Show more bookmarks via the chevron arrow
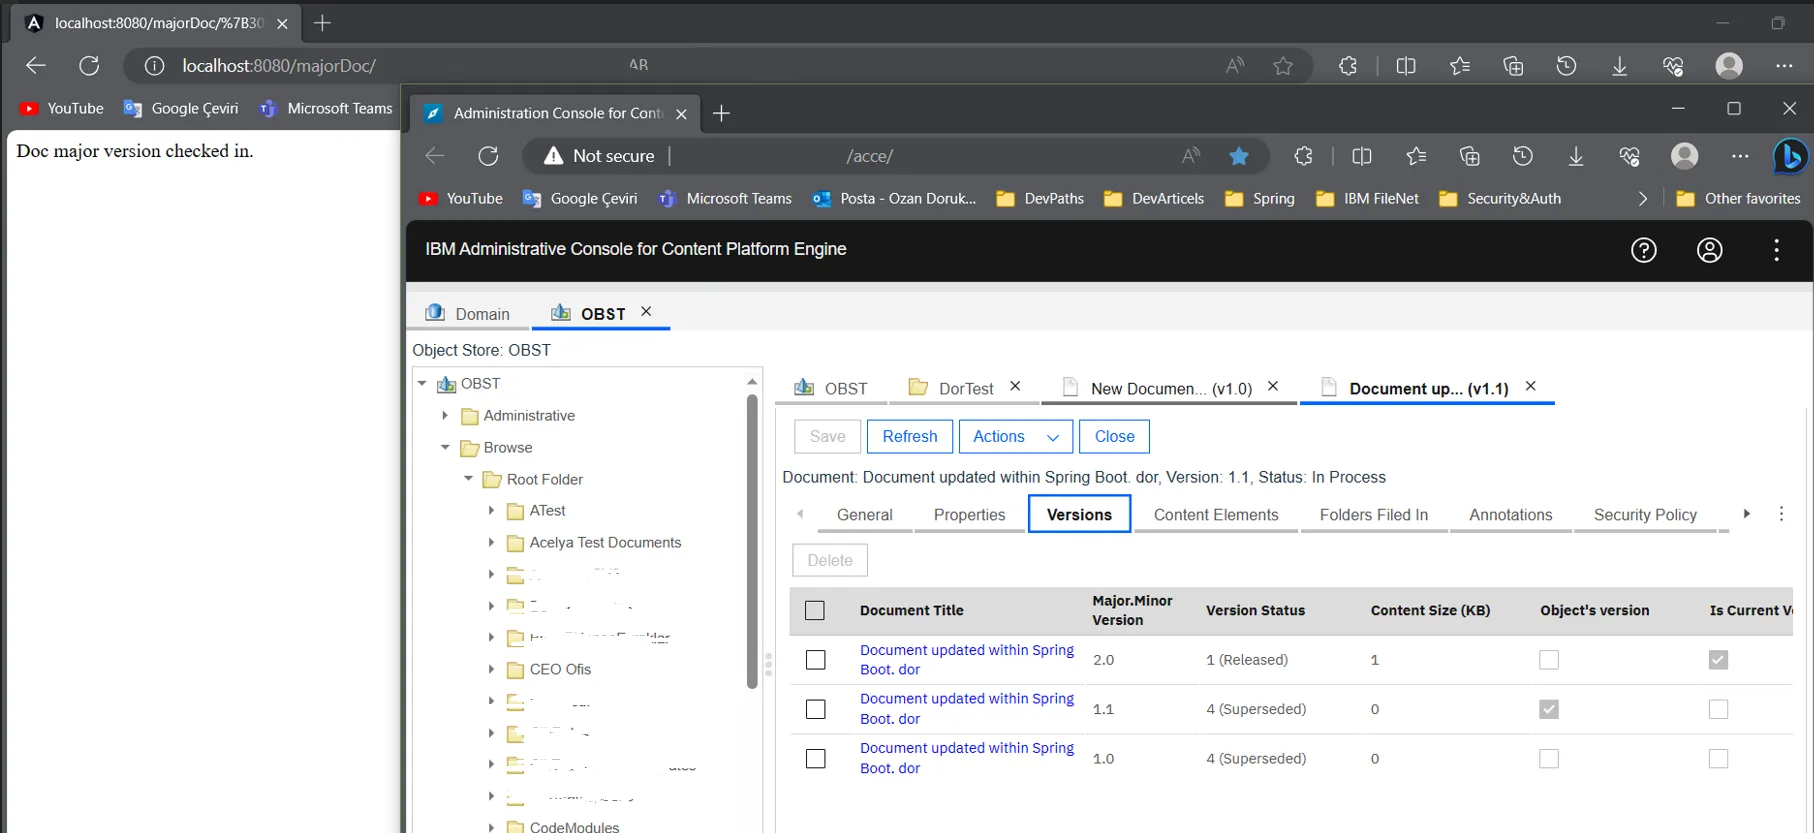 (1642, 199)
